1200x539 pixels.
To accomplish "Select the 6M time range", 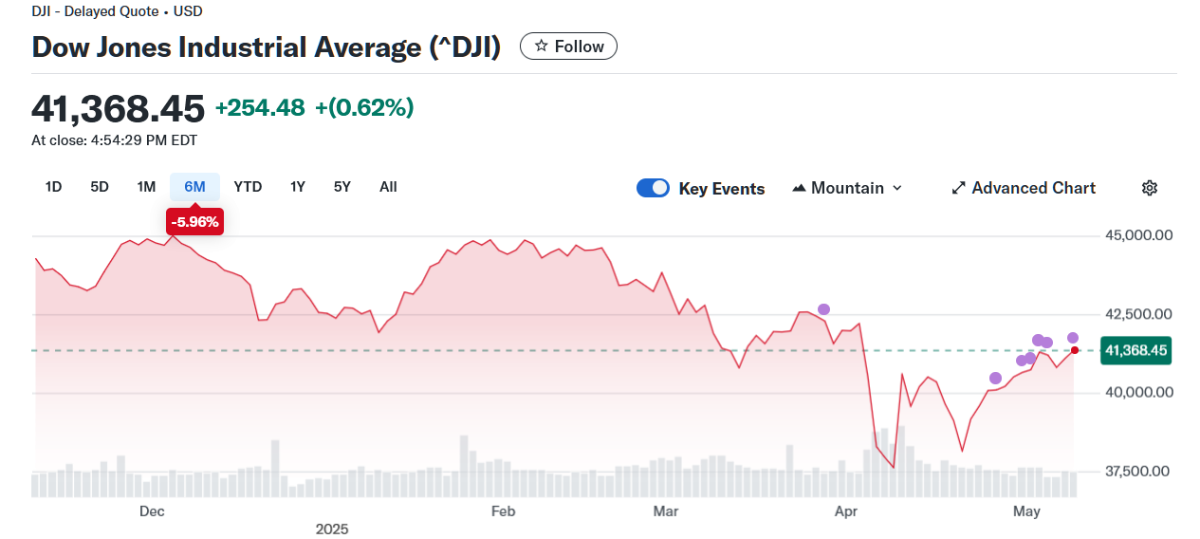I will (x=195, y=186).
